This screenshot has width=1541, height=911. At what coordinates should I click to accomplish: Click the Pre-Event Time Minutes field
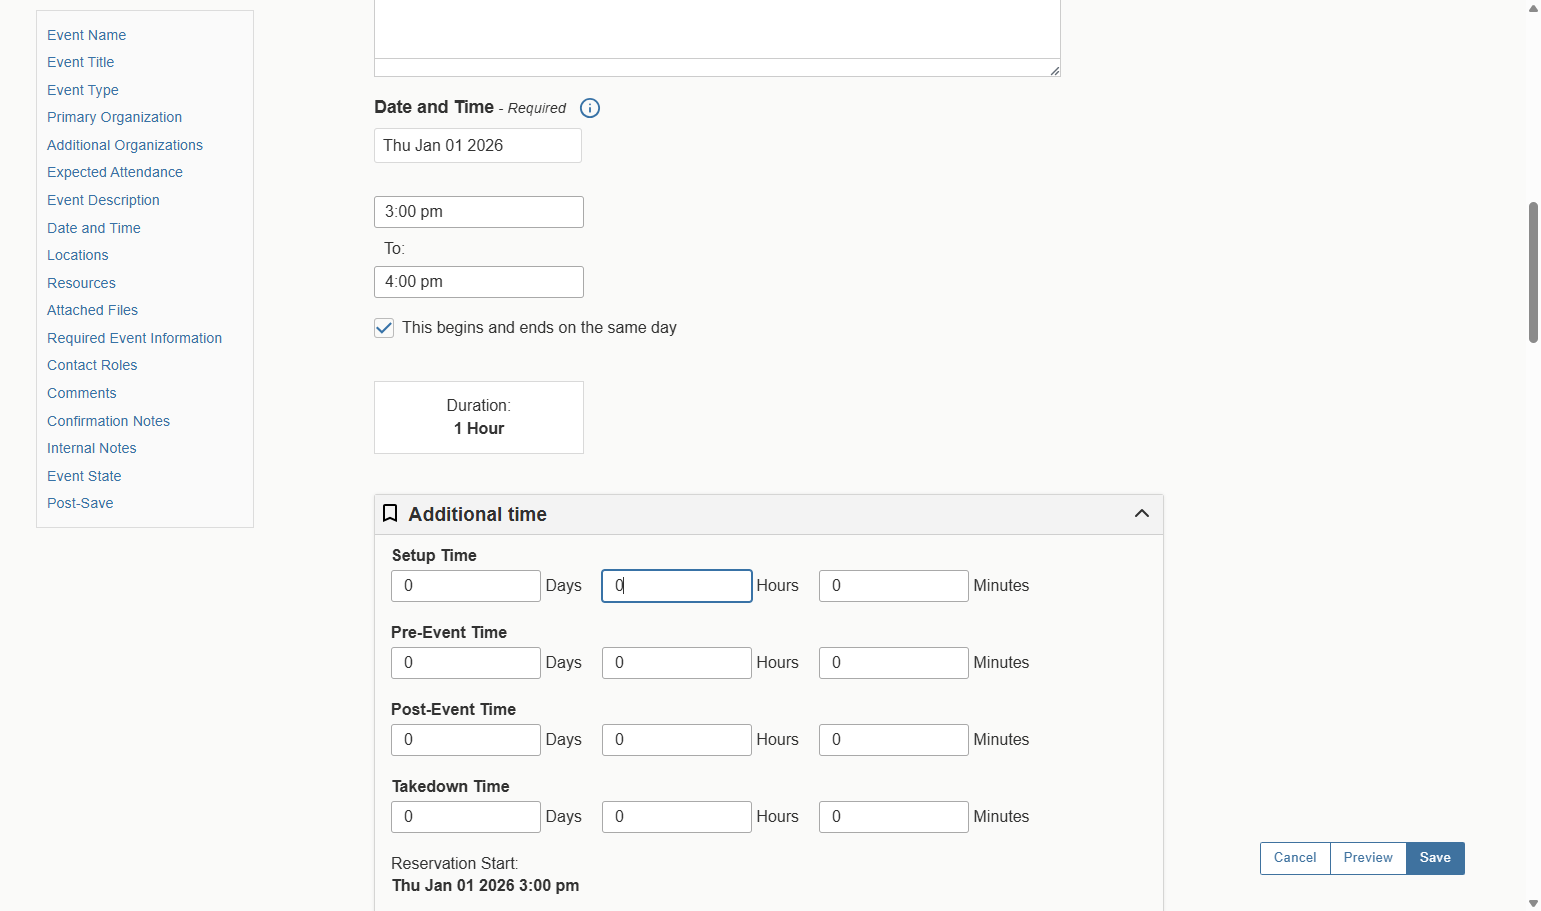894,663
